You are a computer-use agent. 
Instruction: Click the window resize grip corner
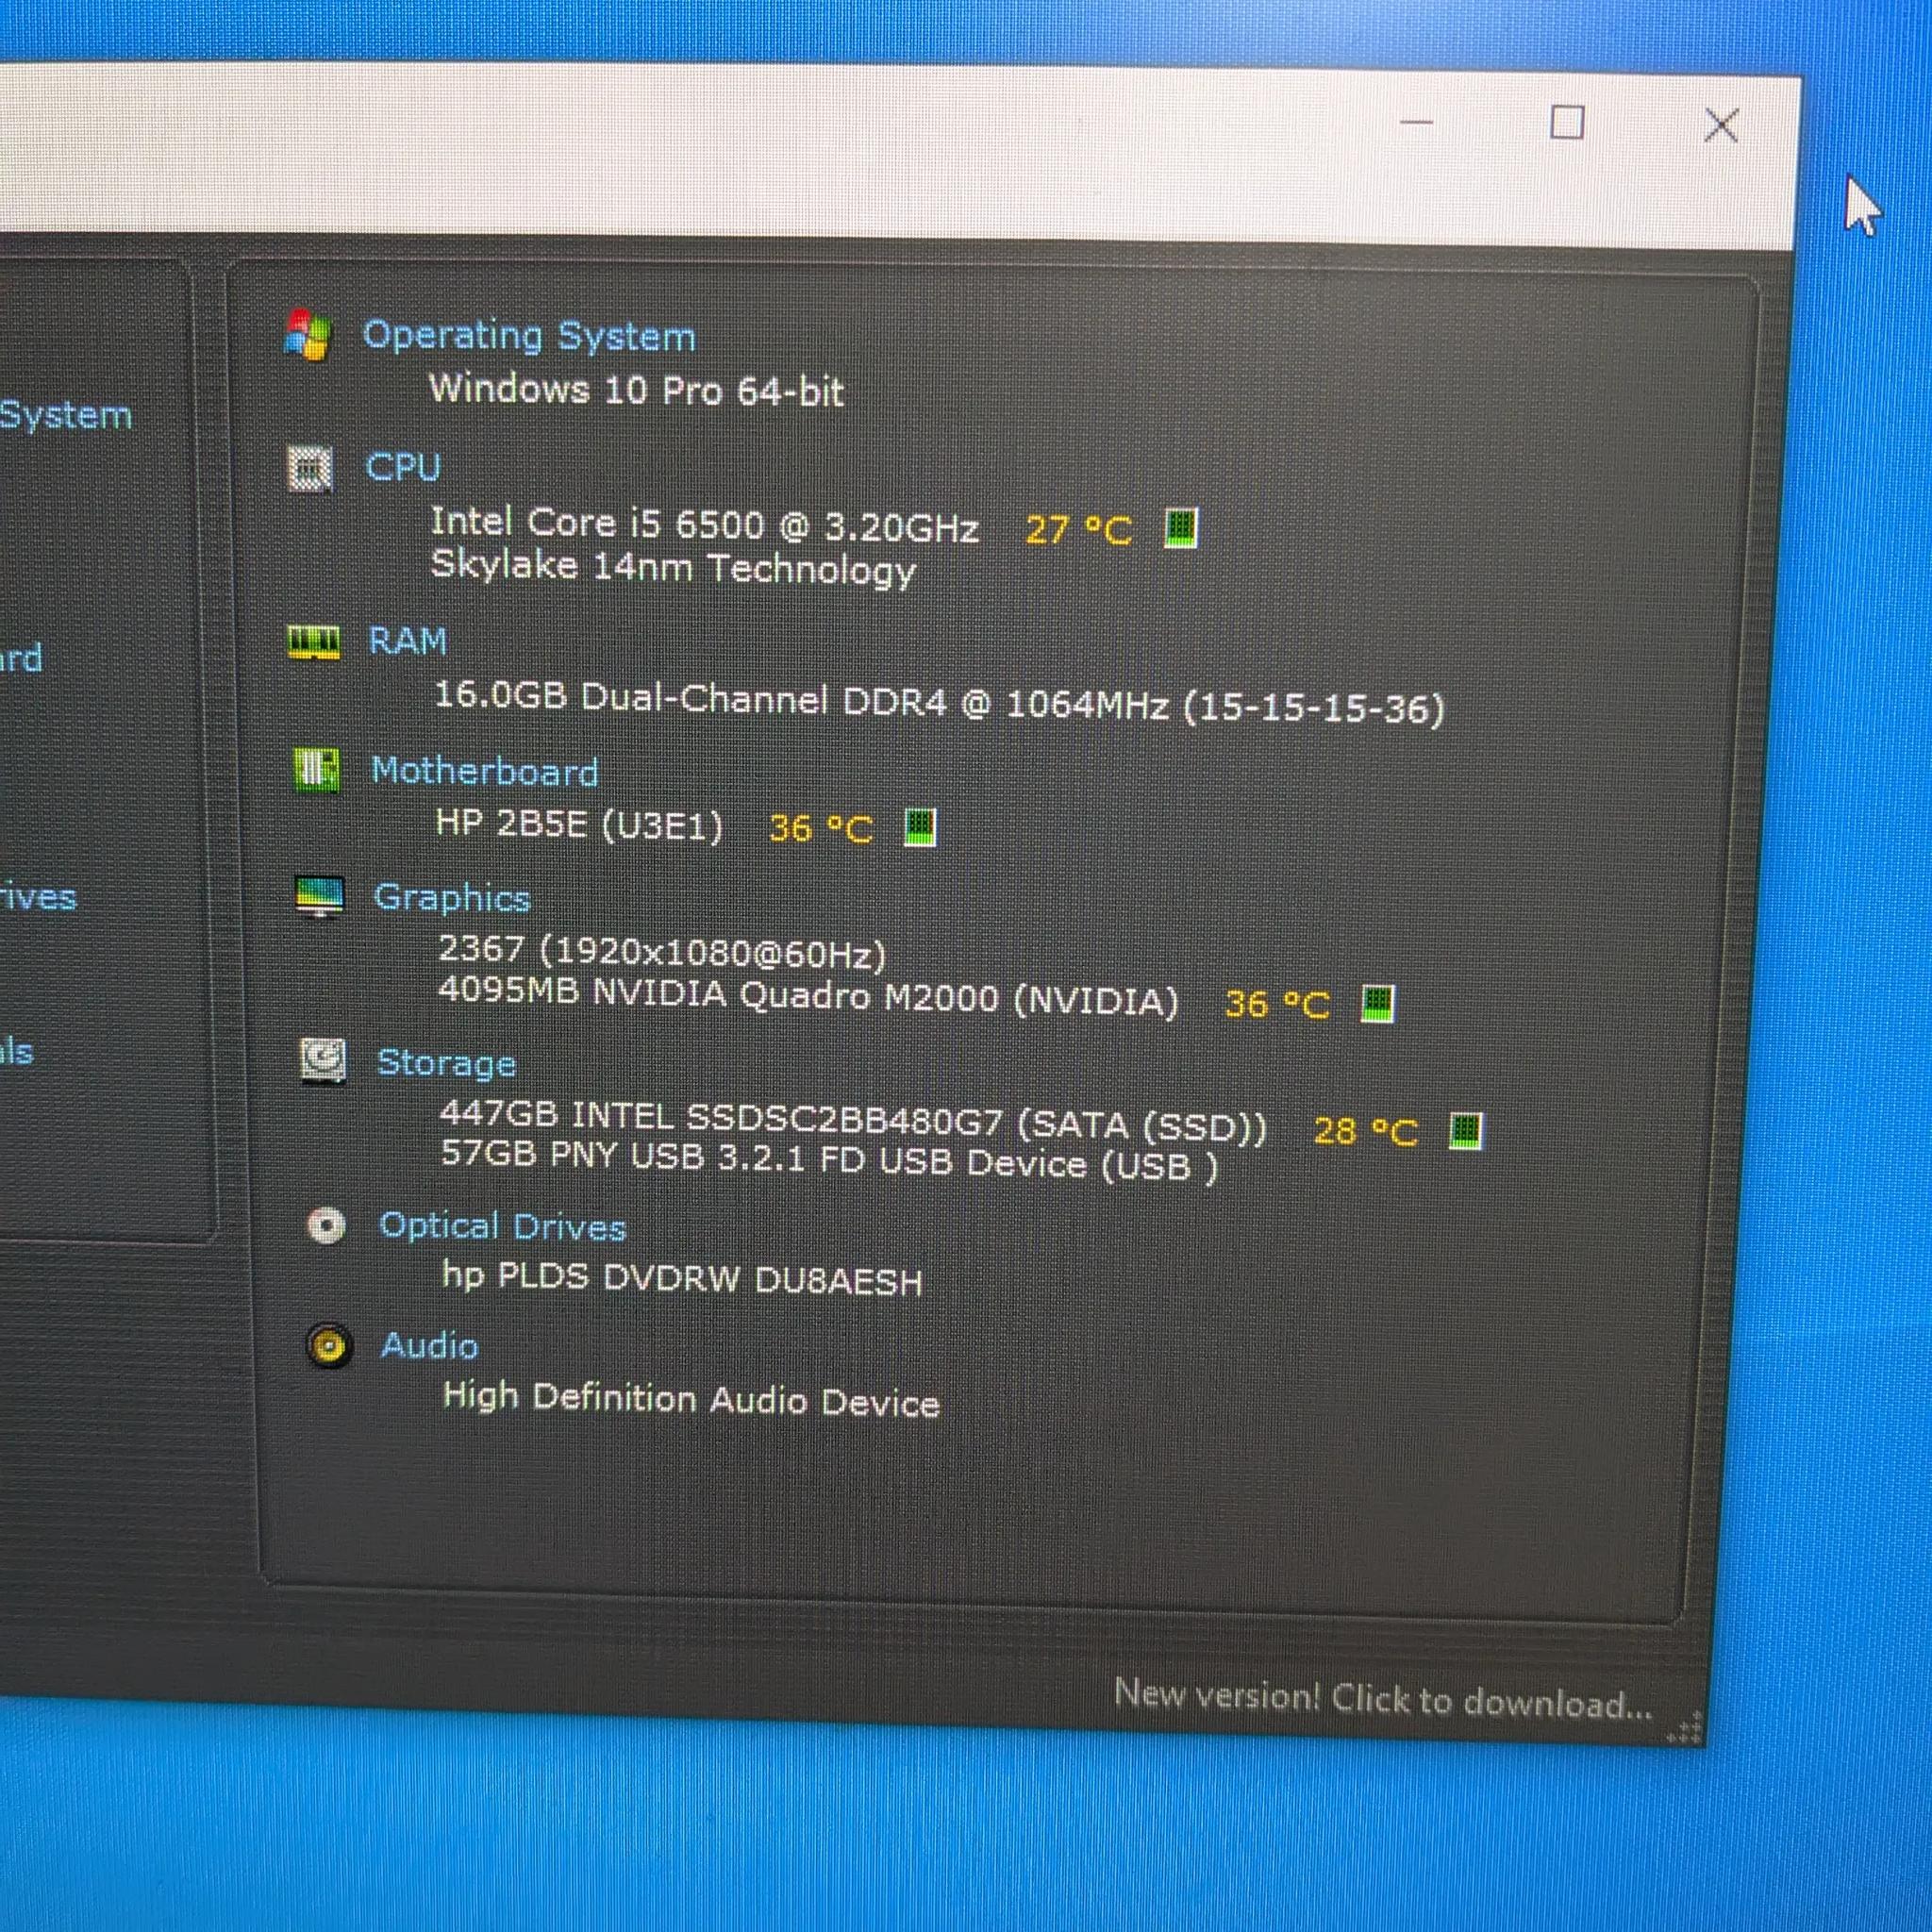coord(1685,1729)
